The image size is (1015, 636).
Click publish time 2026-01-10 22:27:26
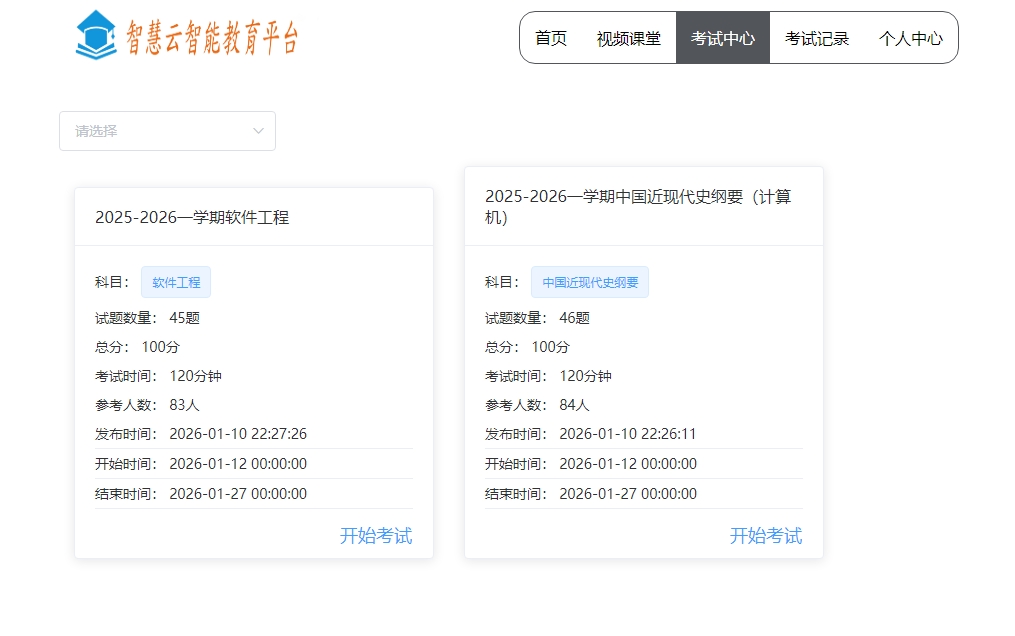pyautogui.click(x=238, y=433)
